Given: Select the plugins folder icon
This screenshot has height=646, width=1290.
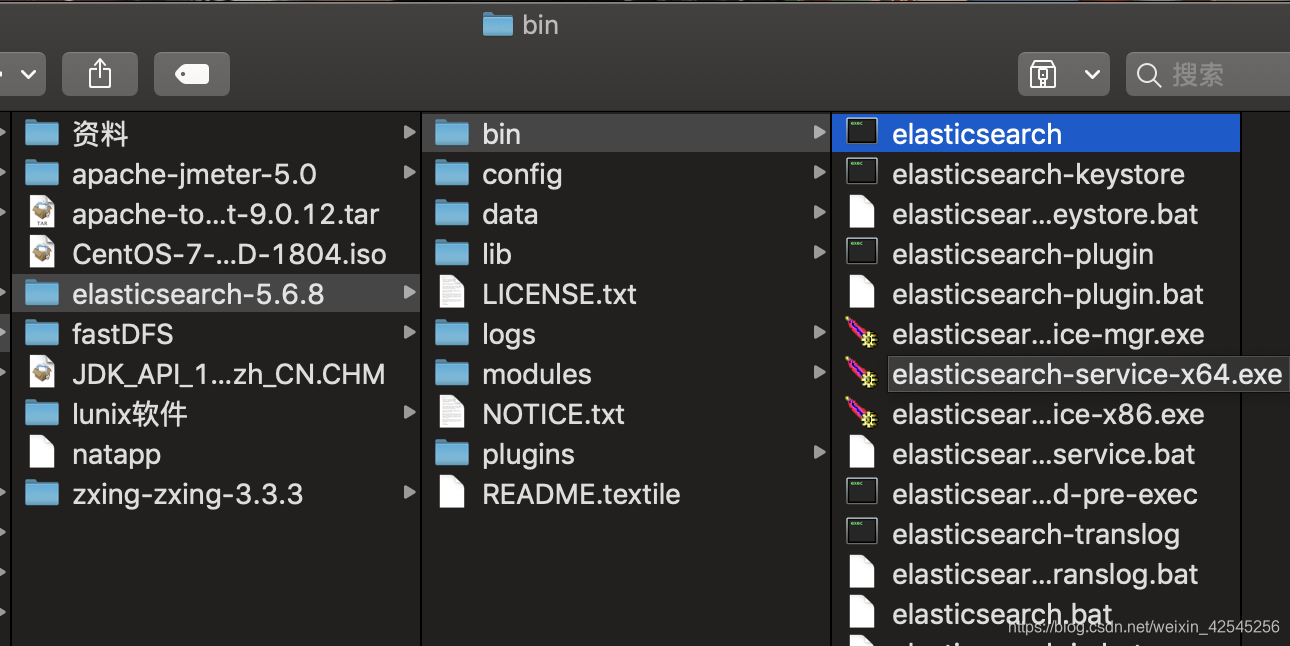Looking at the screenshot, I should (452, 453).
